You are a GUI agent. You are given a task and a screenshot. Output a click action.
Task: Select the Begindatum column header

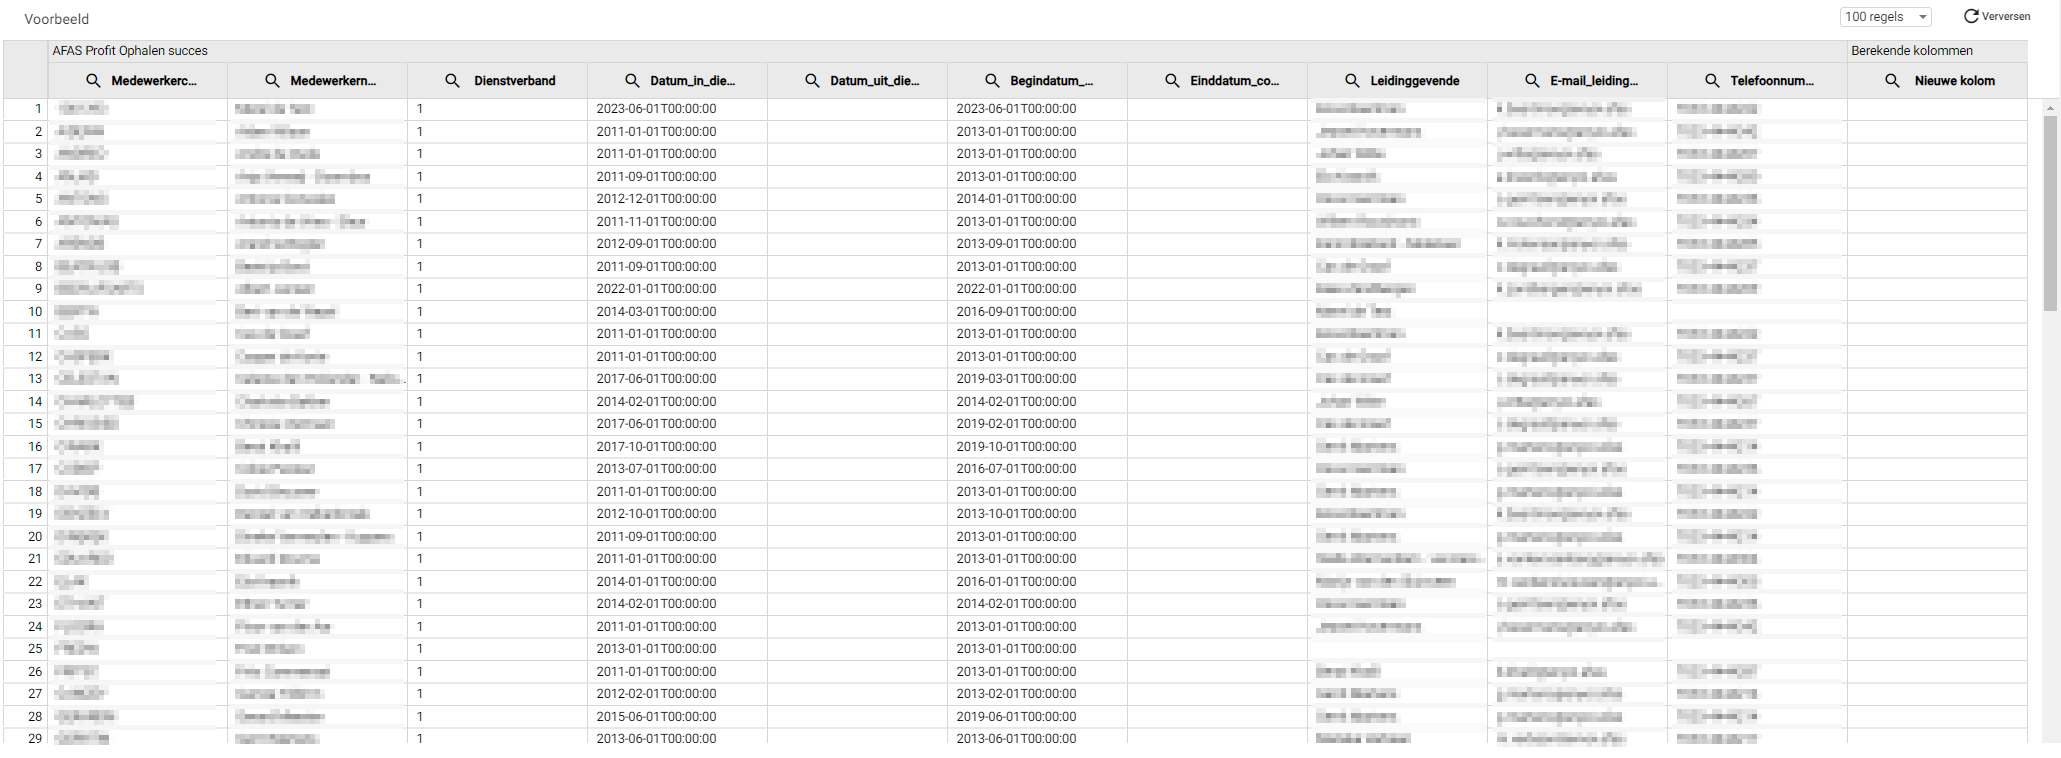pos(1051,81)
